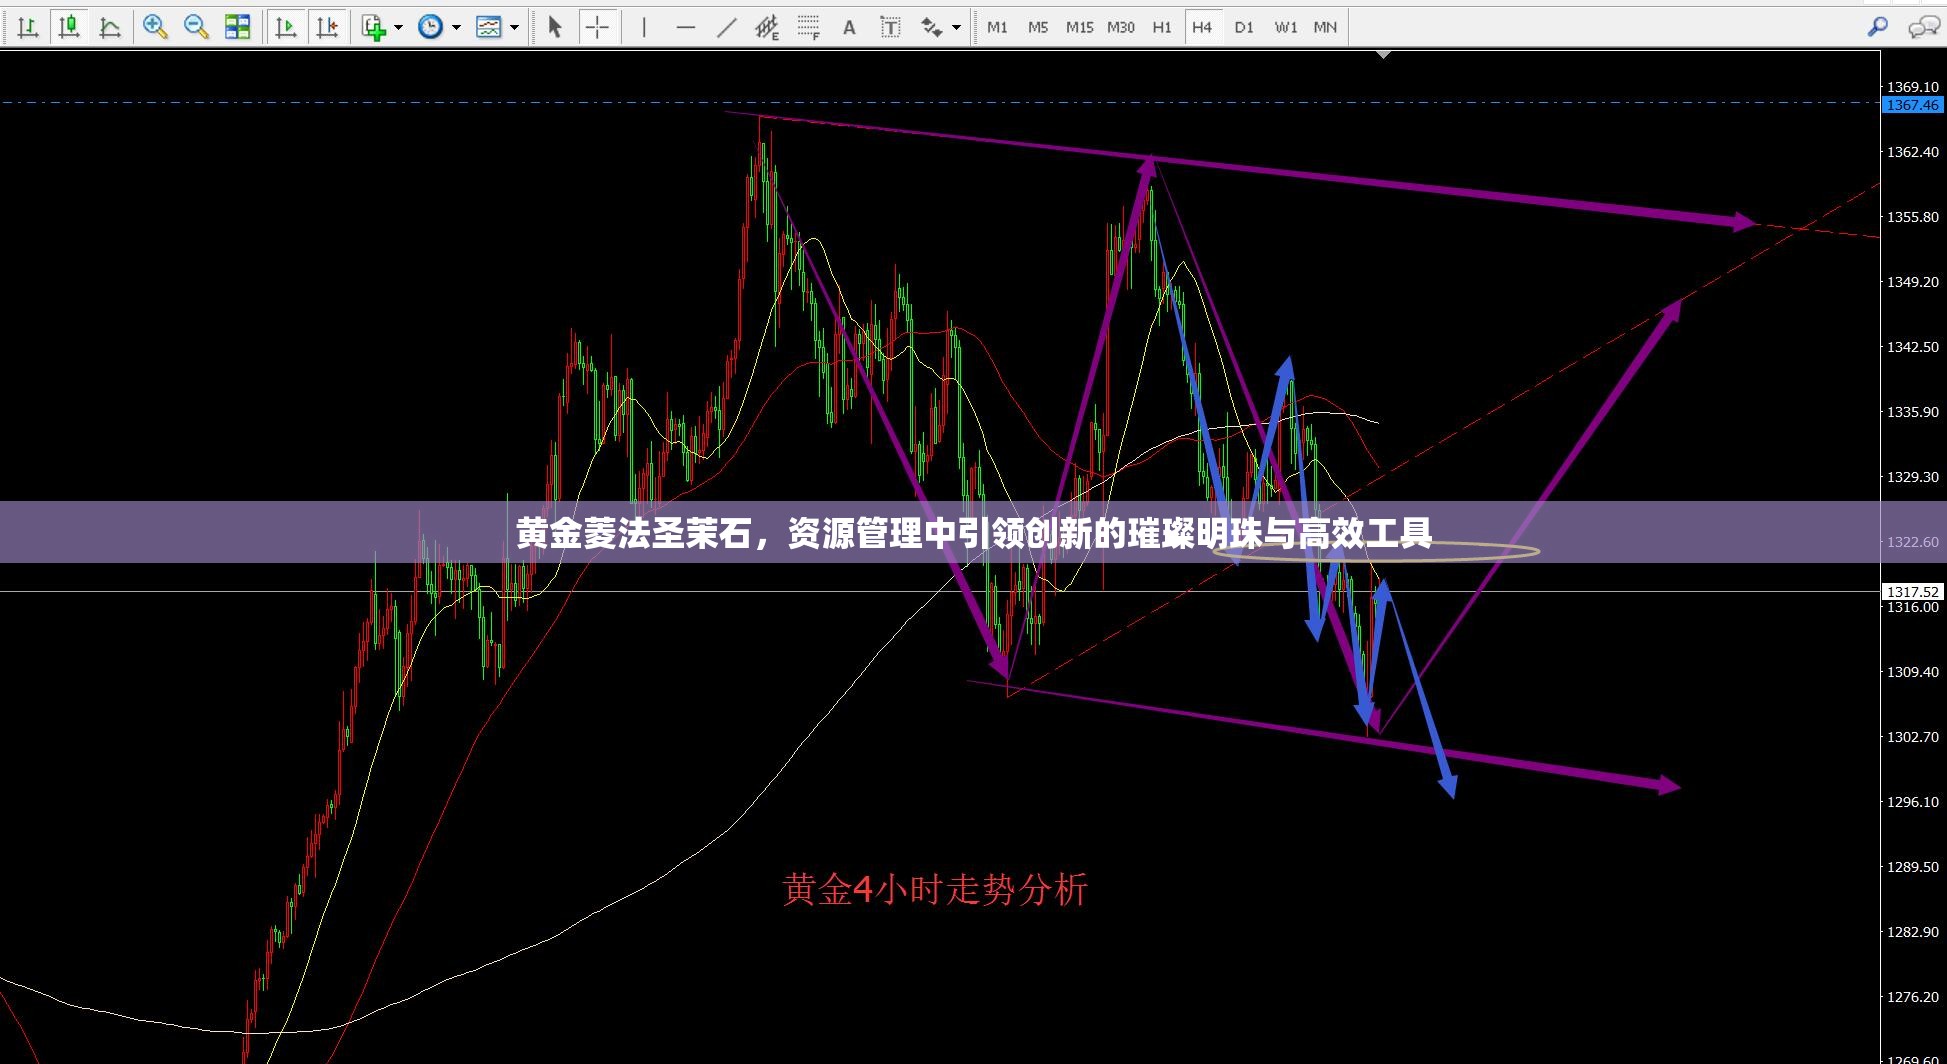1947x1064 pixels.
Task: Zoom in on the chart
Action: click(x=155, y=27)
